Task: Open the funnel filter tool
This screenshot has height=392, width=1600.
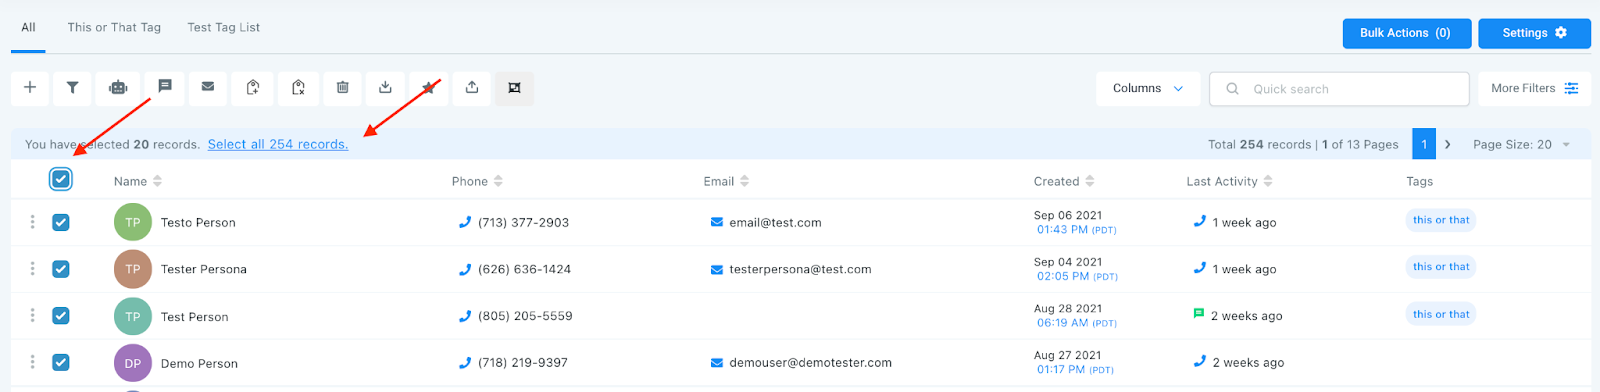Action: tap(72, 88)
